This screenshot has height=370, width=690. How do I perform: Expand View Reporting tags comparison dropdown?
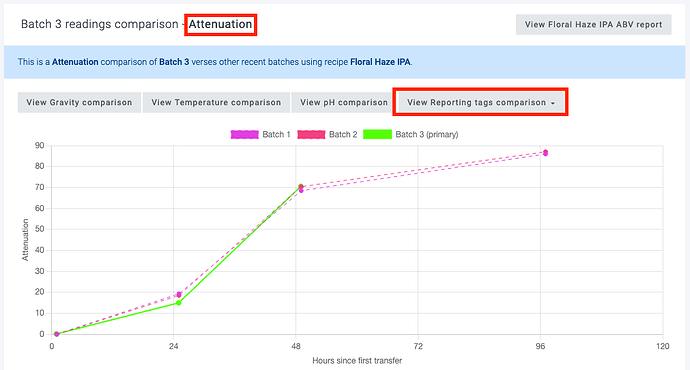[x=481, y=103]
